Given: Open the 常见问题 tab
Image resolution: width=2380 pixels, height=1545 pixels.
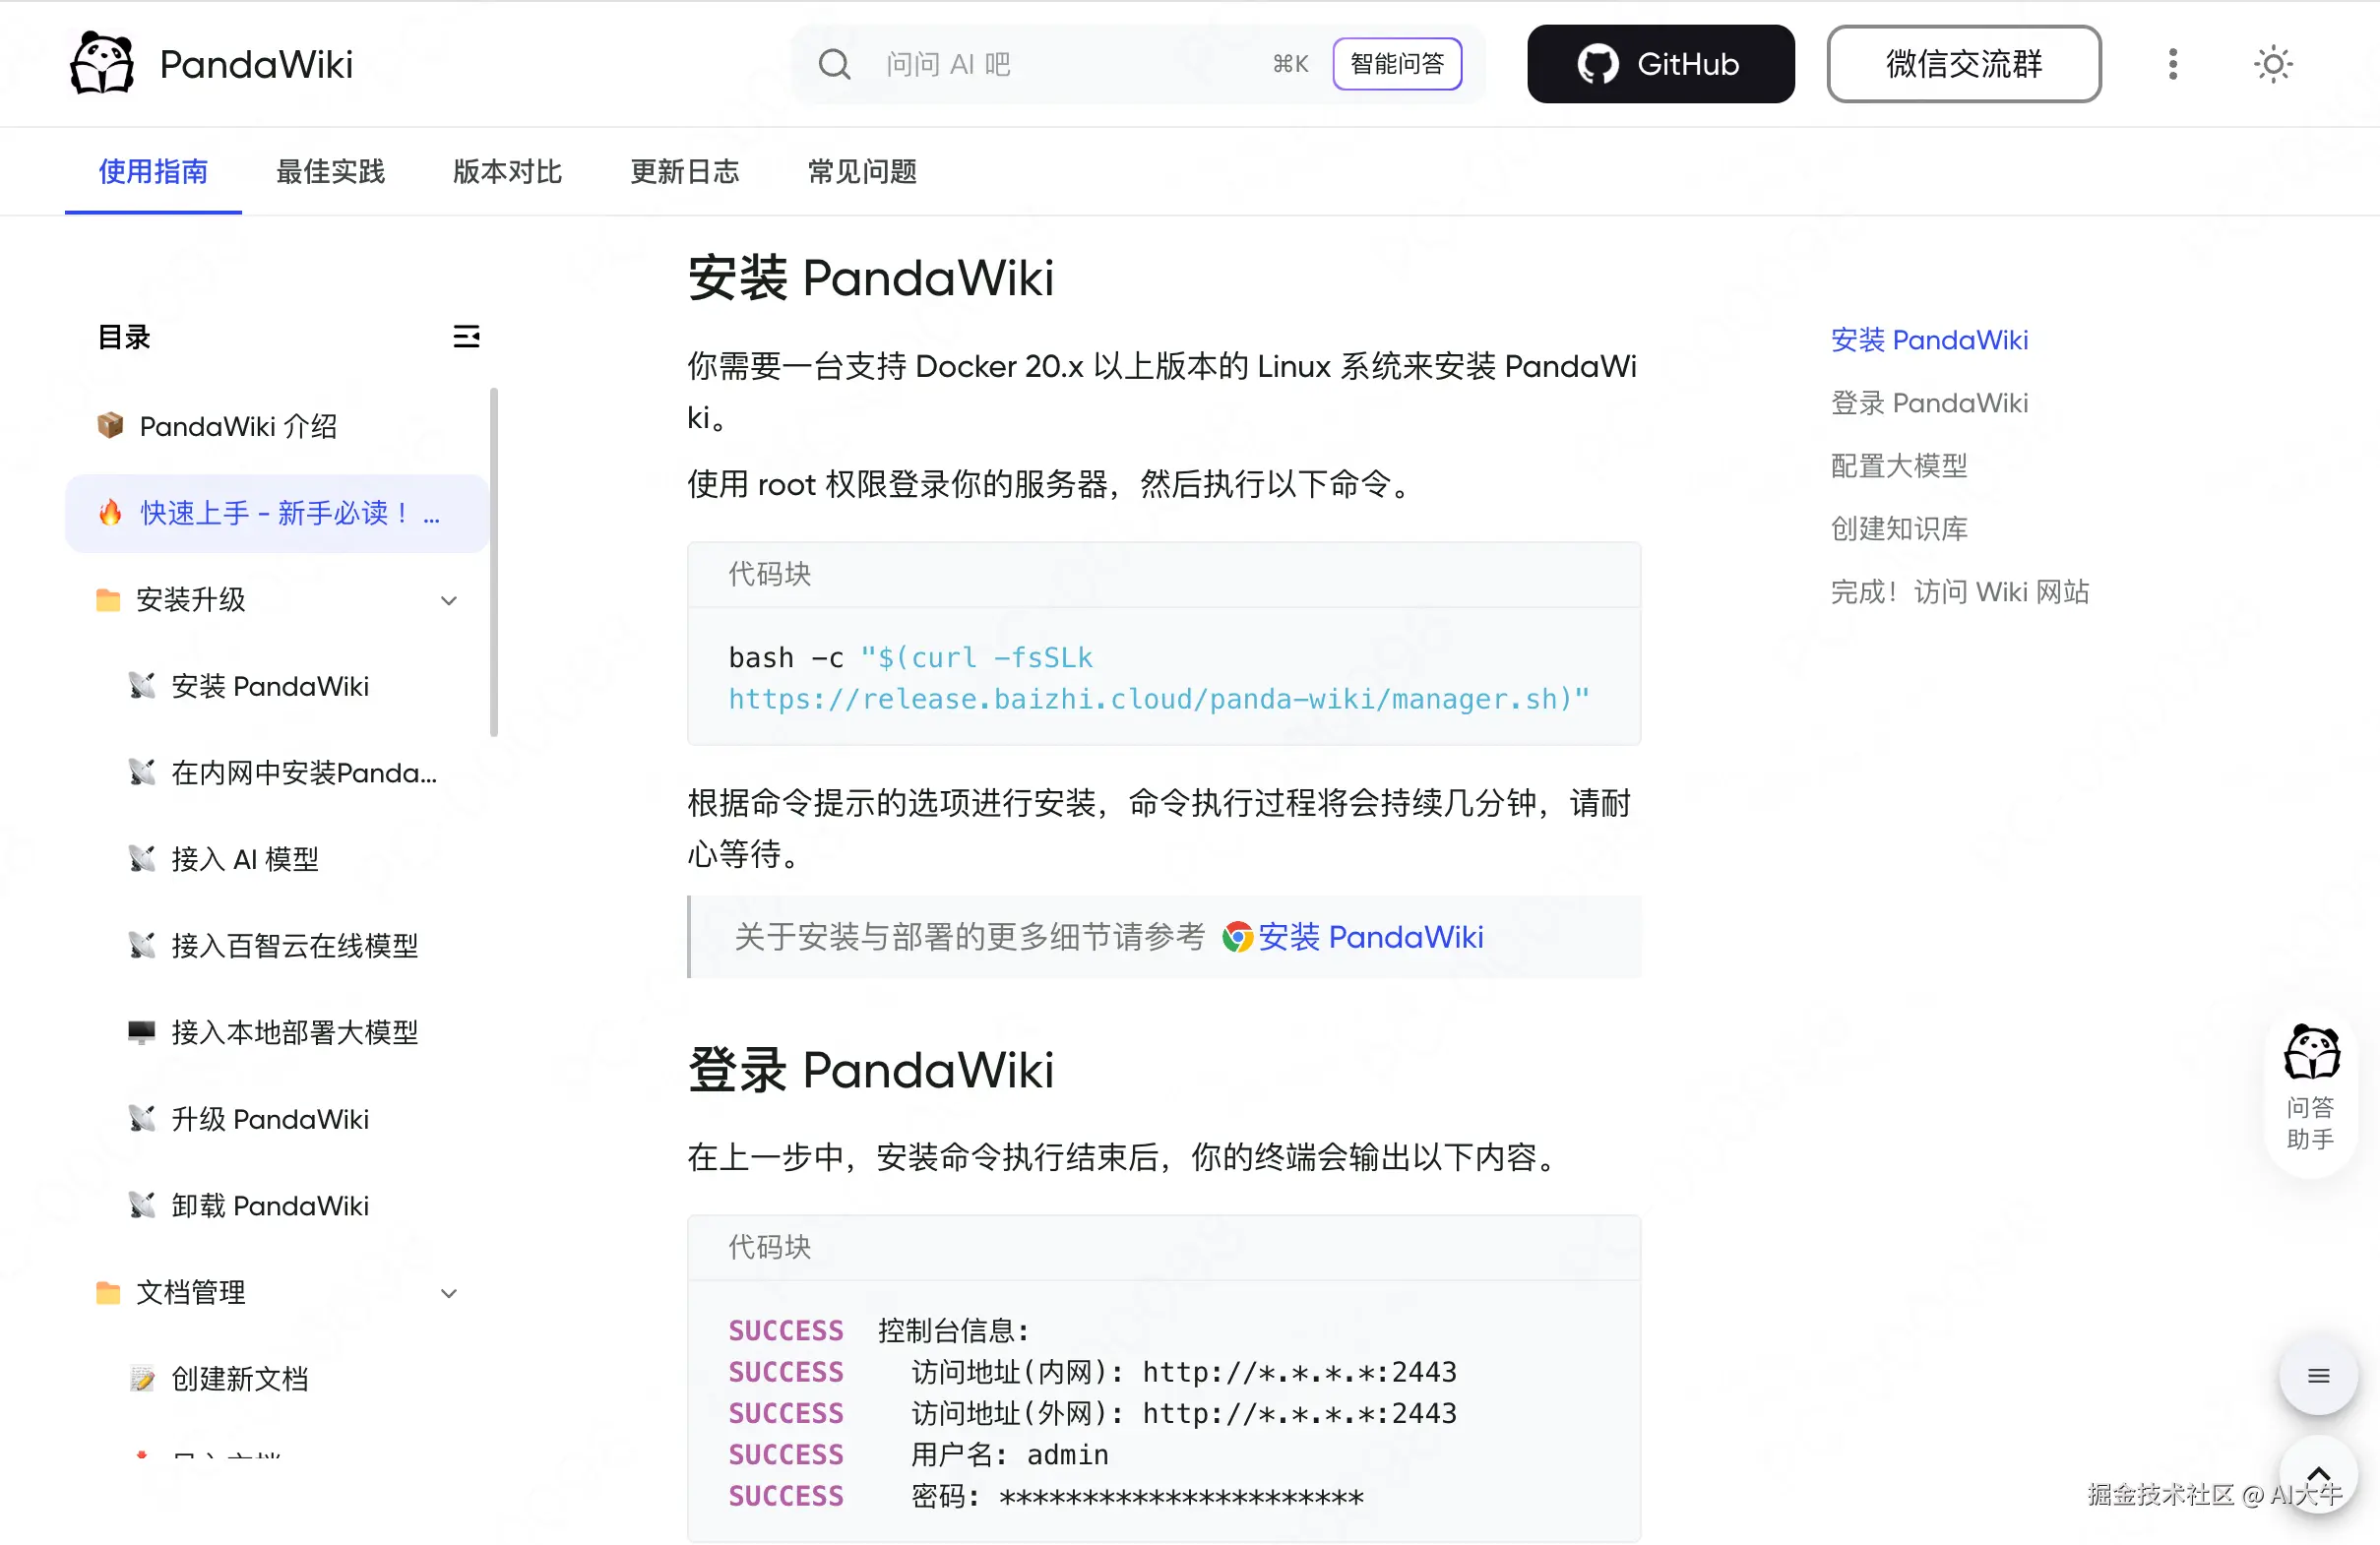Looking at the screenshot, I should (x=862, y=171).
